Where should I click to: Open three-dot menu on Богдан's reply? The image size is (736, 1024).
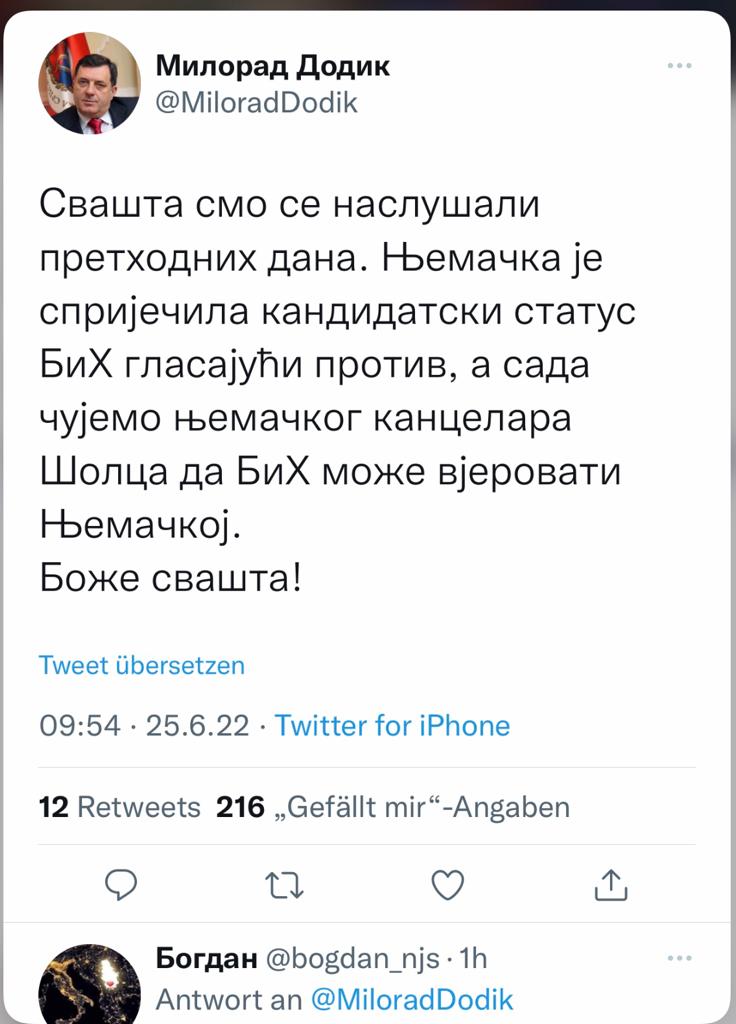[679, 959]
